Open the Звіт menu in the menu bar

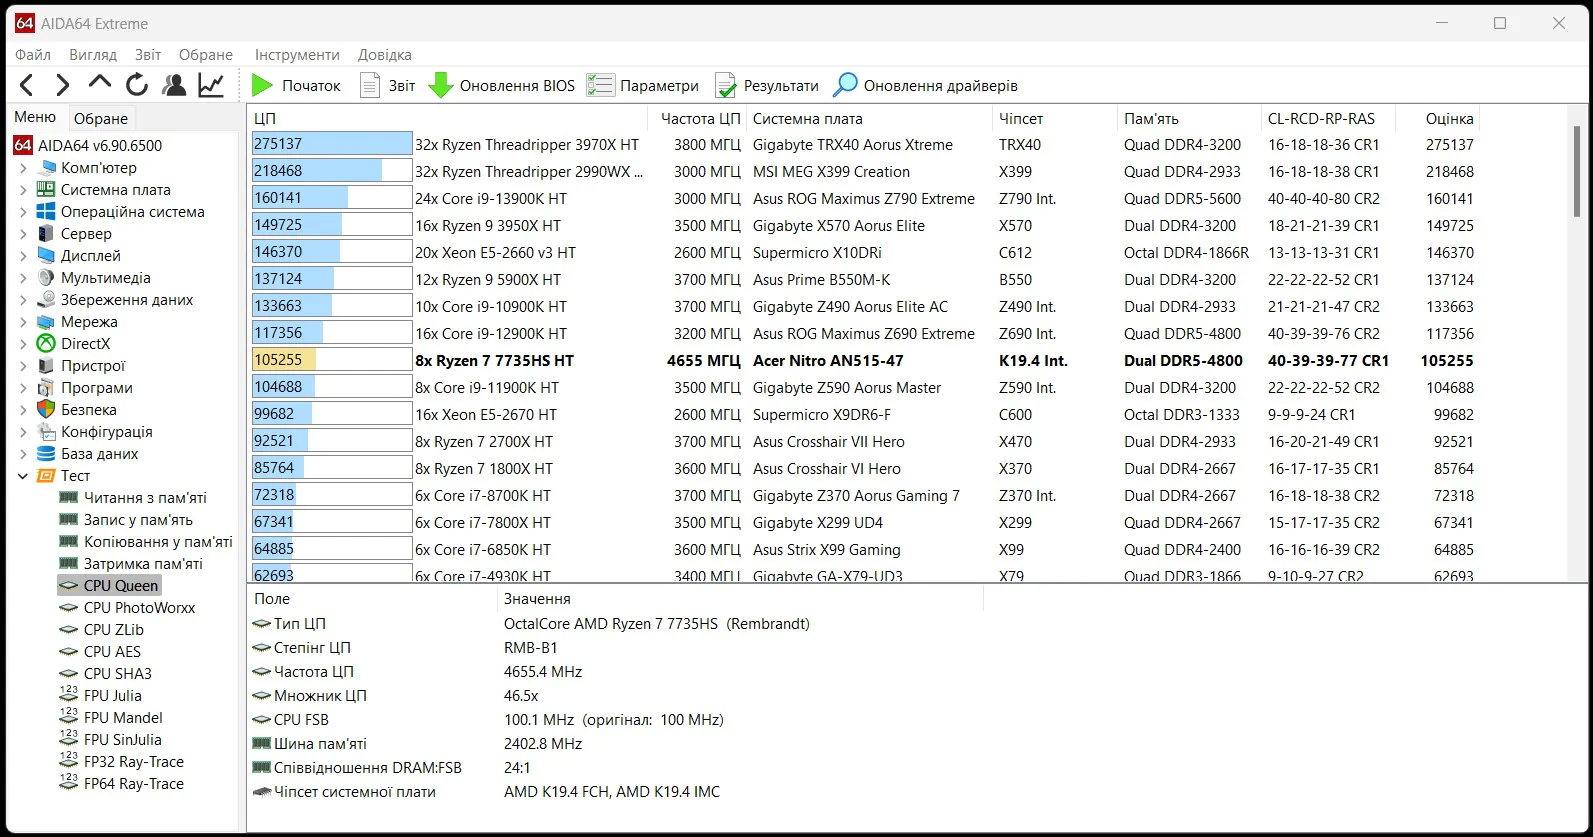[x=148, y=55]
